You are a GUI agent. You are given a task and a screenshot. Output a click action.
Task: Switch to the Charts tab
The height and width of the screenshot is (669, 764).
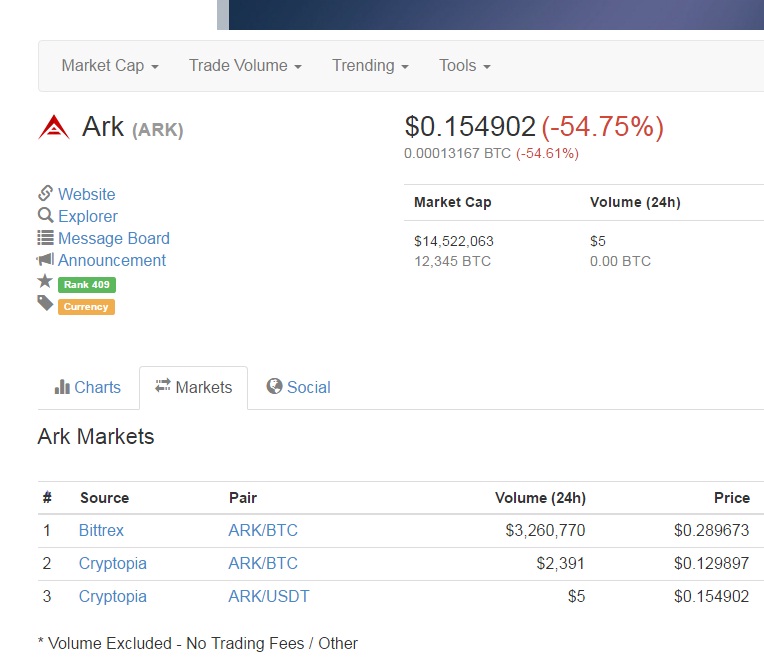point(88,387)
